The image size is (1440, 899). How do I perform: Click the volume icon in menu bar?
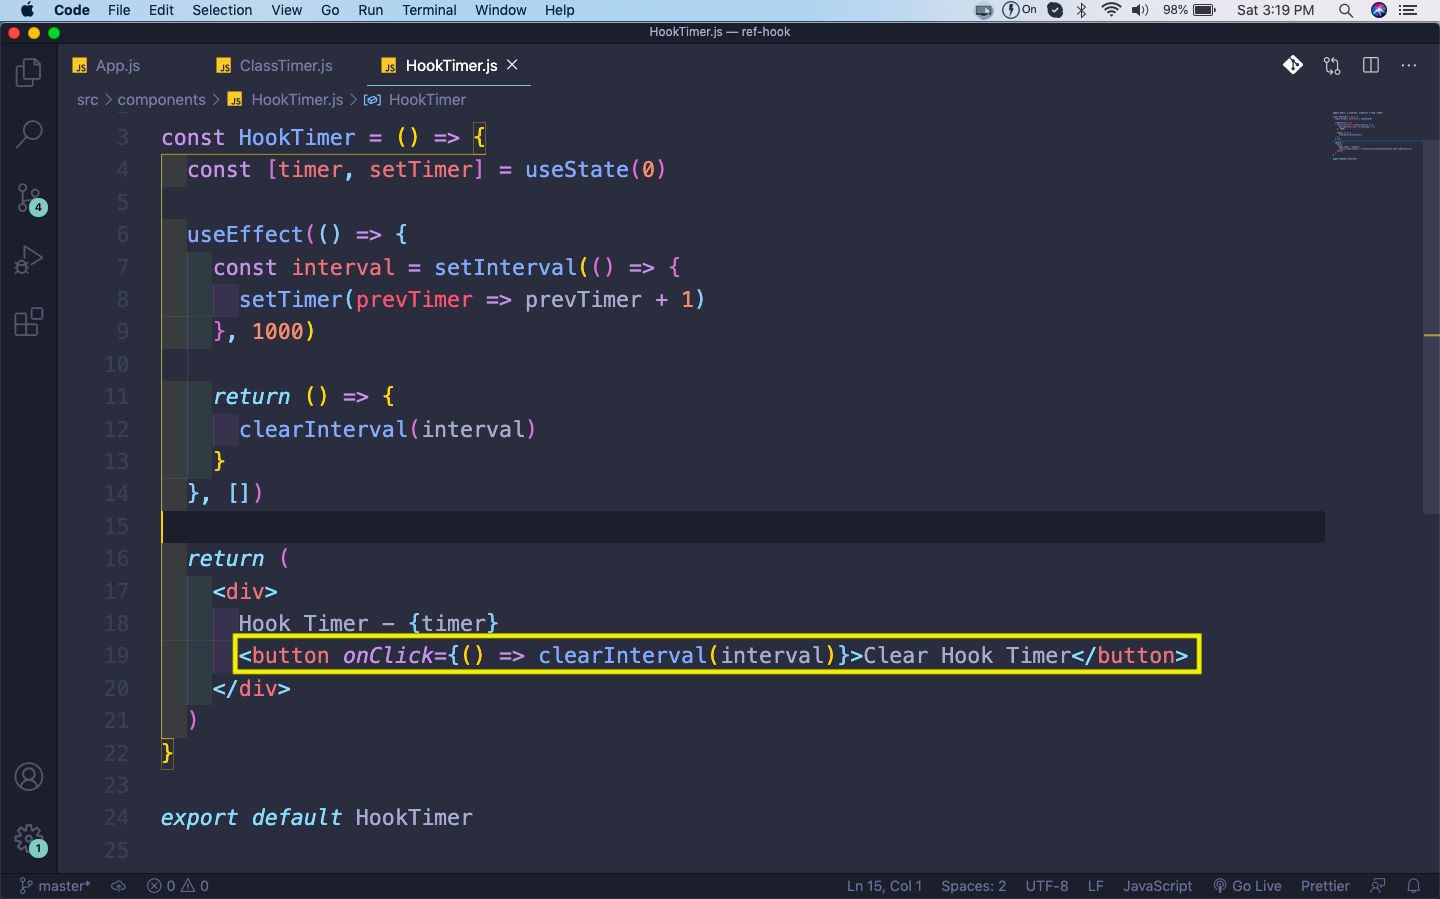pyautogui.click(x=1140, y=10)
